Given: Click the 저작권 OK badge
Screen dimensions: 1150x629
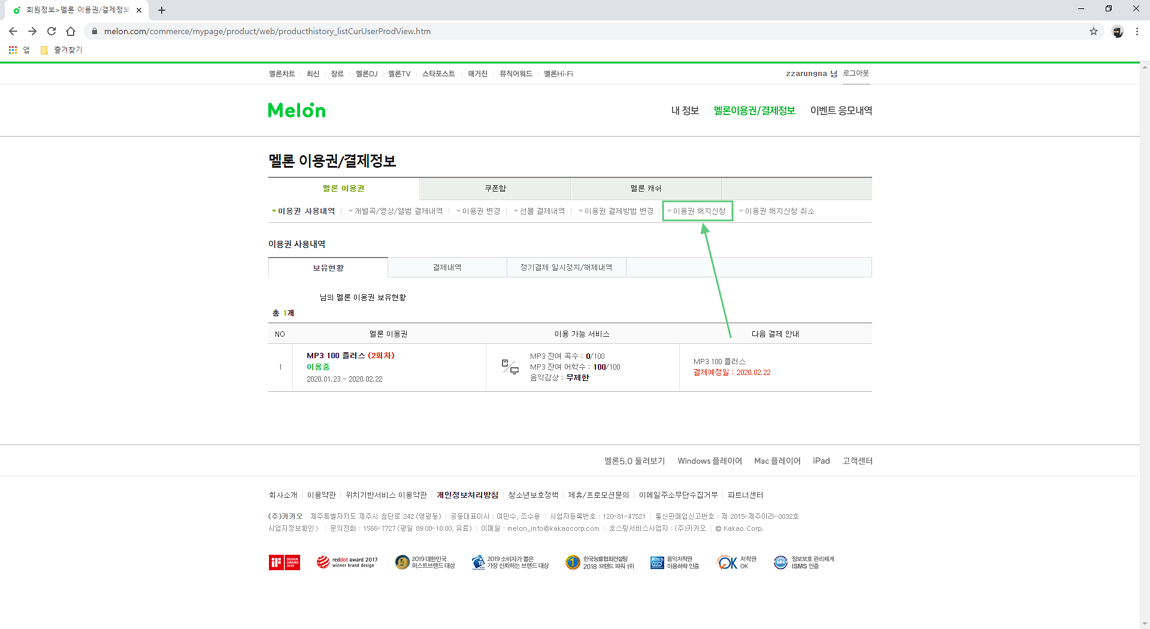Looking at the screenshot, I should tap(736, 562).
